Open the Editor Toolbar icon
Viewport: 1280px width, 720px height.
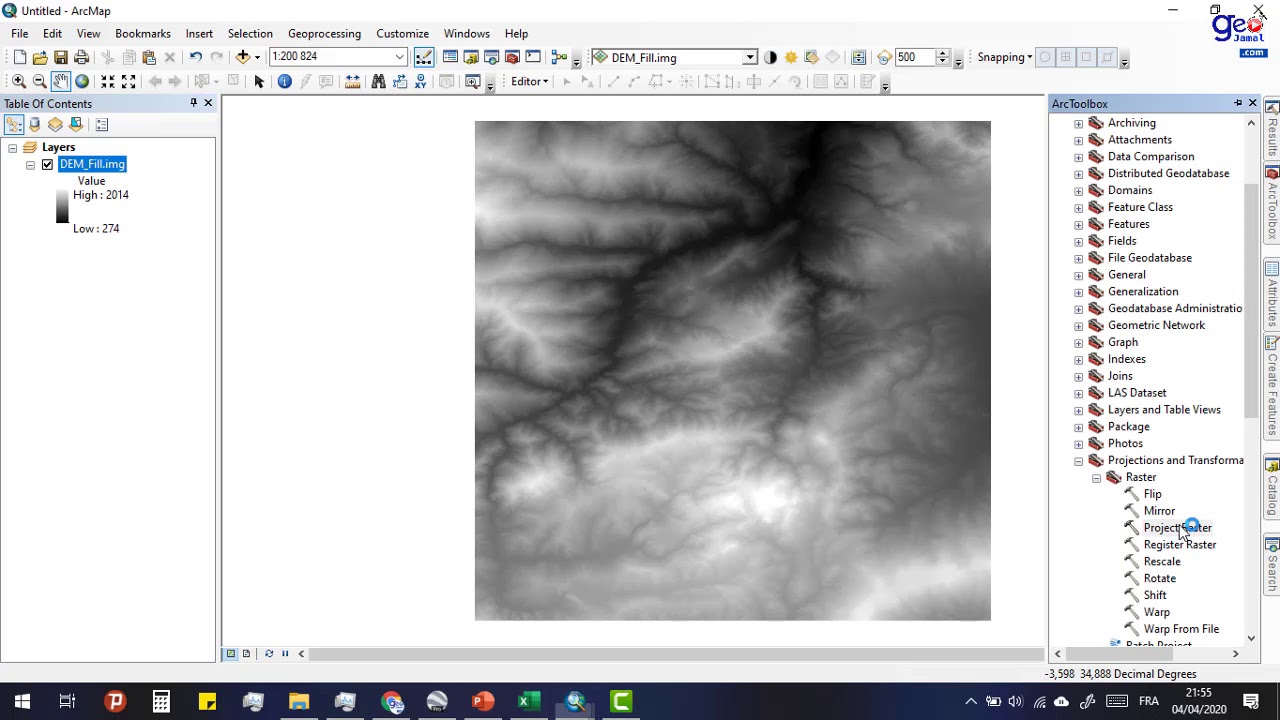pyautogui.click(x=424, y=57)
